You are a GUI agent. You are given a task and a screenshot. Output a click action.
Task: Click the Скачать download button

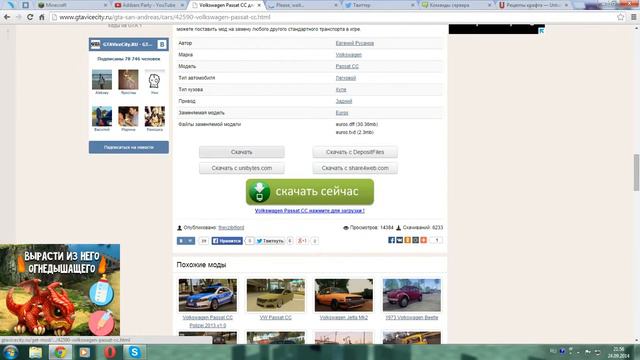(242, 152)
